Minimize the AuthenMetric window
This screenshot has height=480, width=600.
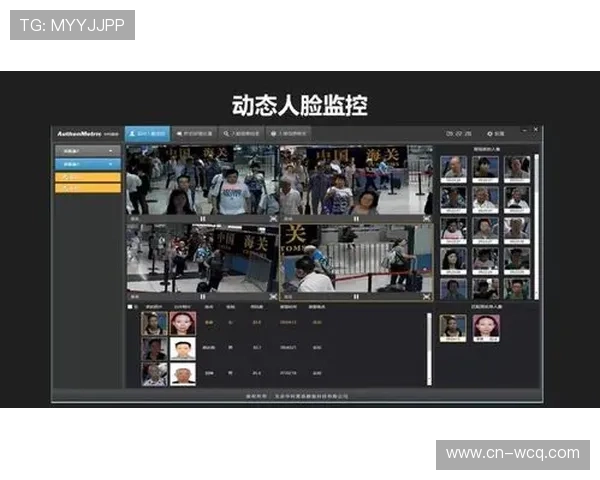pos(525,131)
